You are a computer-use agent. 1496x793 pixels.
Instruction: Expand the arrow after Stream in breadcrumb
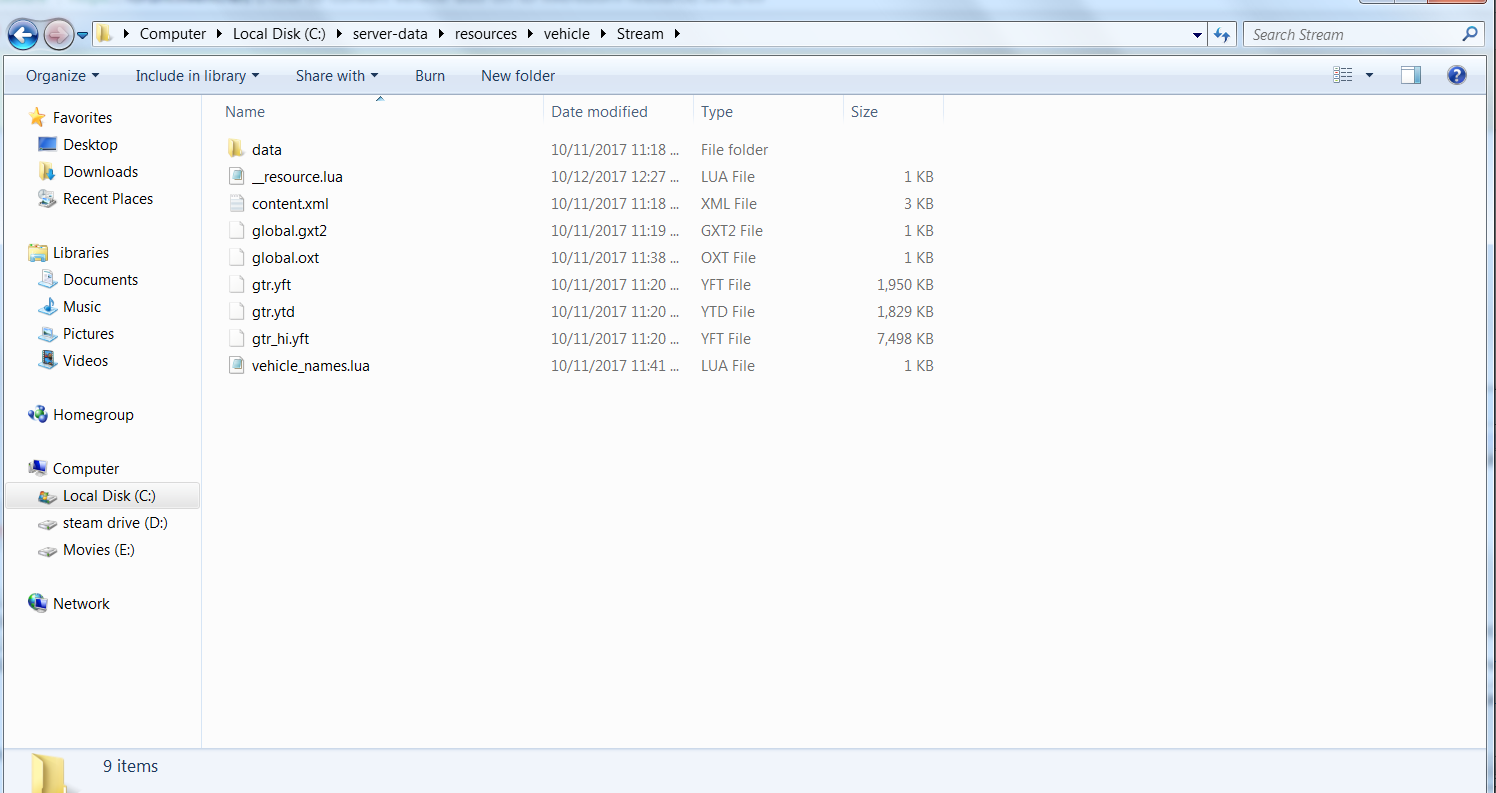(677, 34)
